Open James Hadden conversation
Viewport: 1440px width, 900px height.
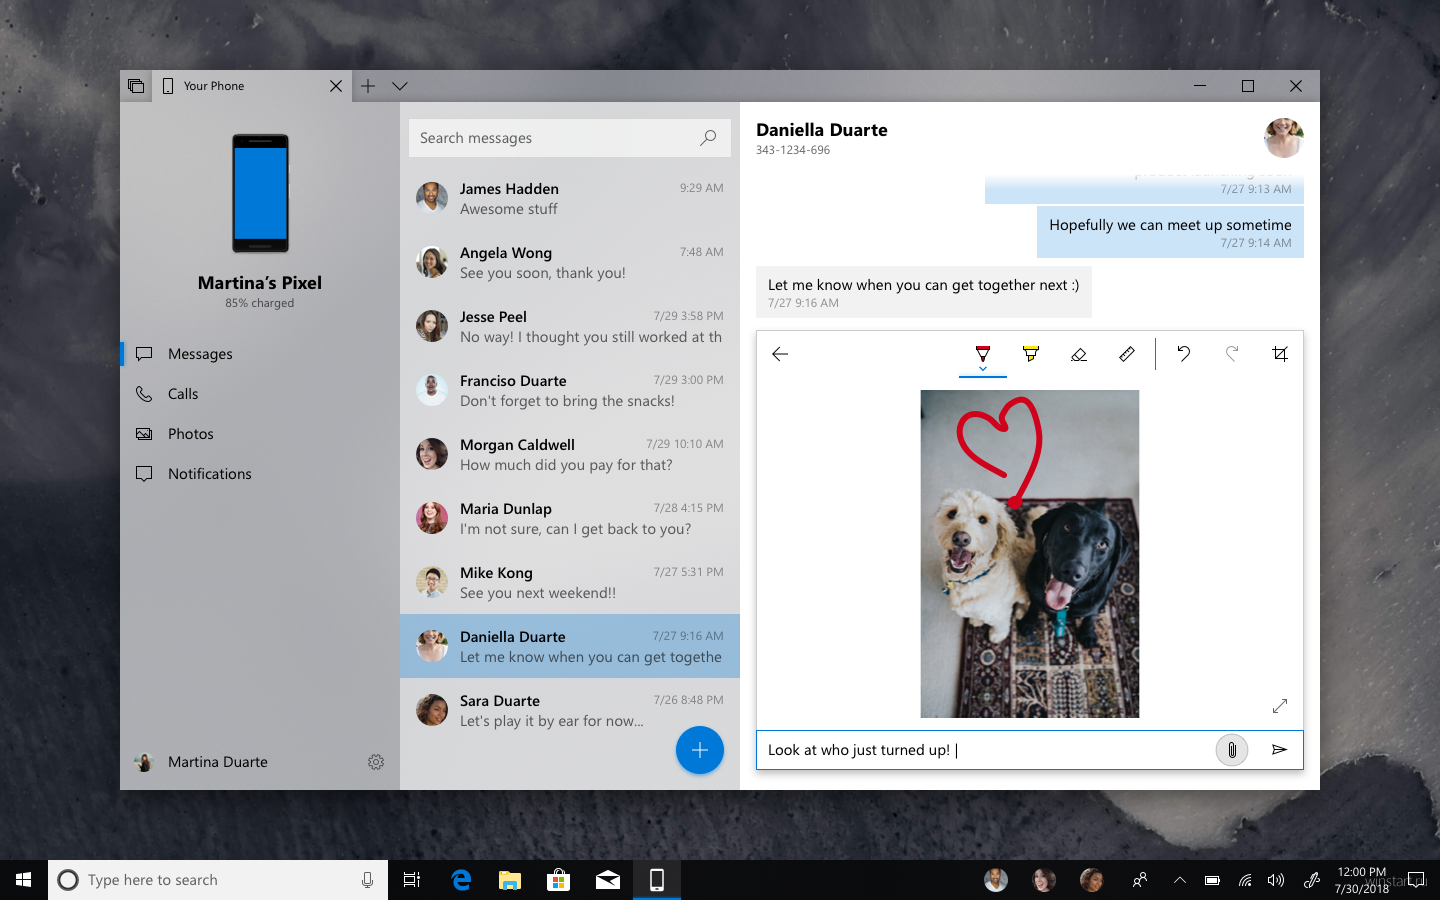click(570, 198)
